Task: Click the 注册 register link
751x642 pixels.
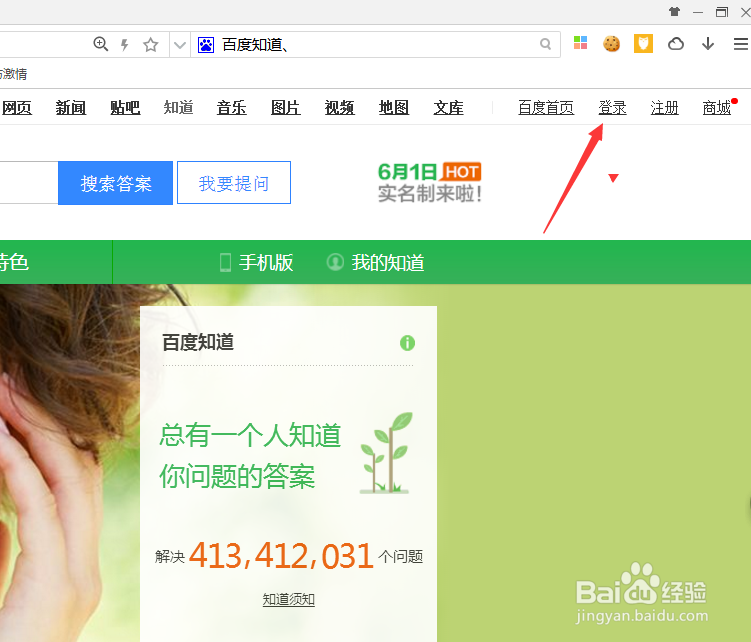Action: (665, 107)
